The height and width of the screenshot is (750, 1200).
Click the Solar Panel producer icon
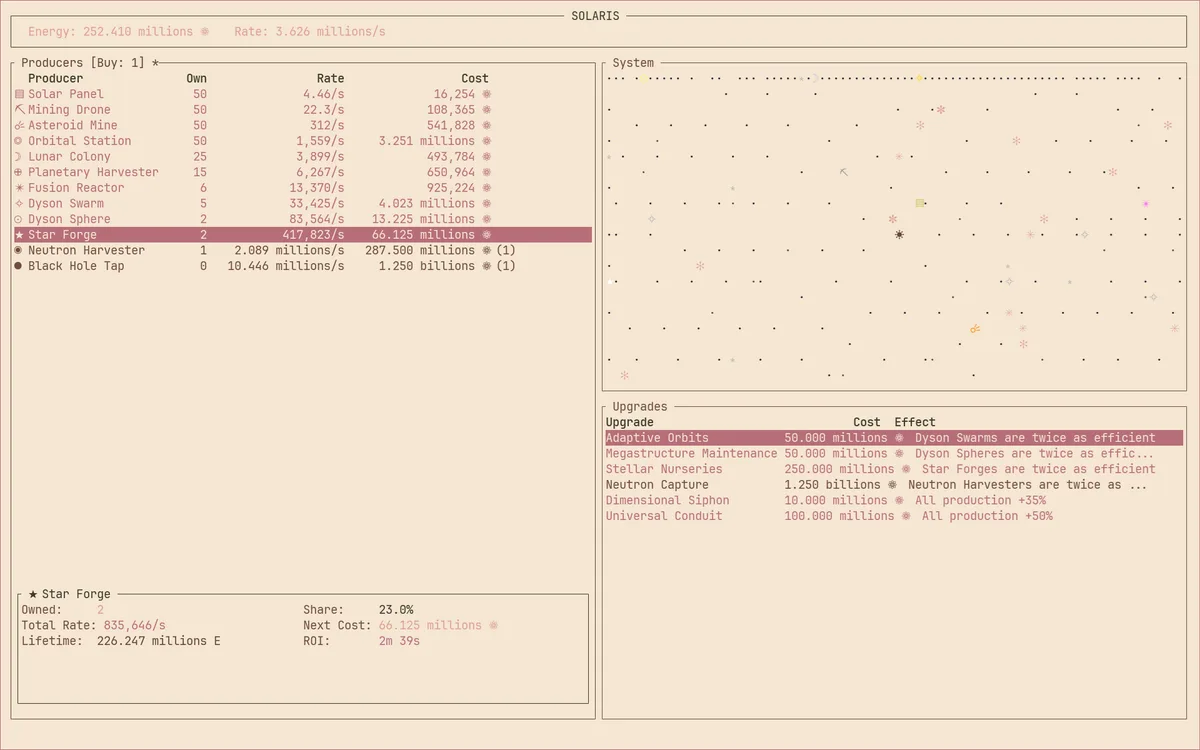19,94
